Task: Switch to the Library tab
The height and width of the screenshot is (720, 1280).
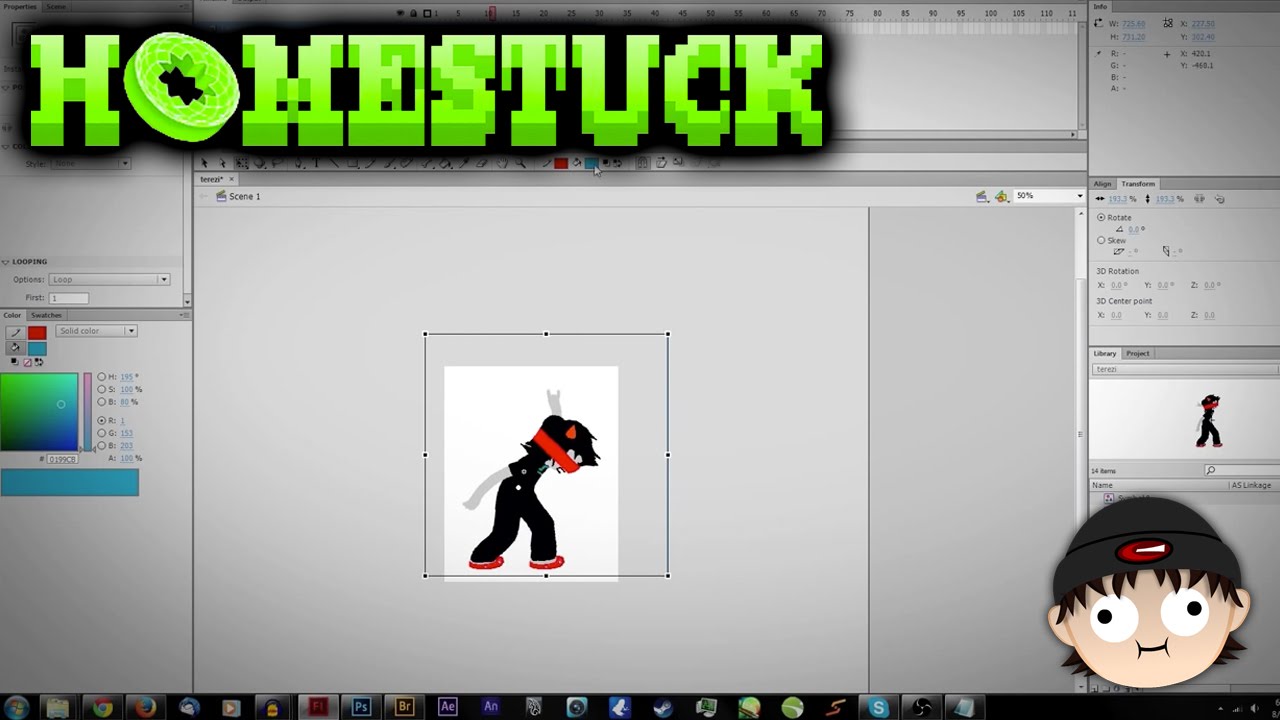Action: [1105, 353]
